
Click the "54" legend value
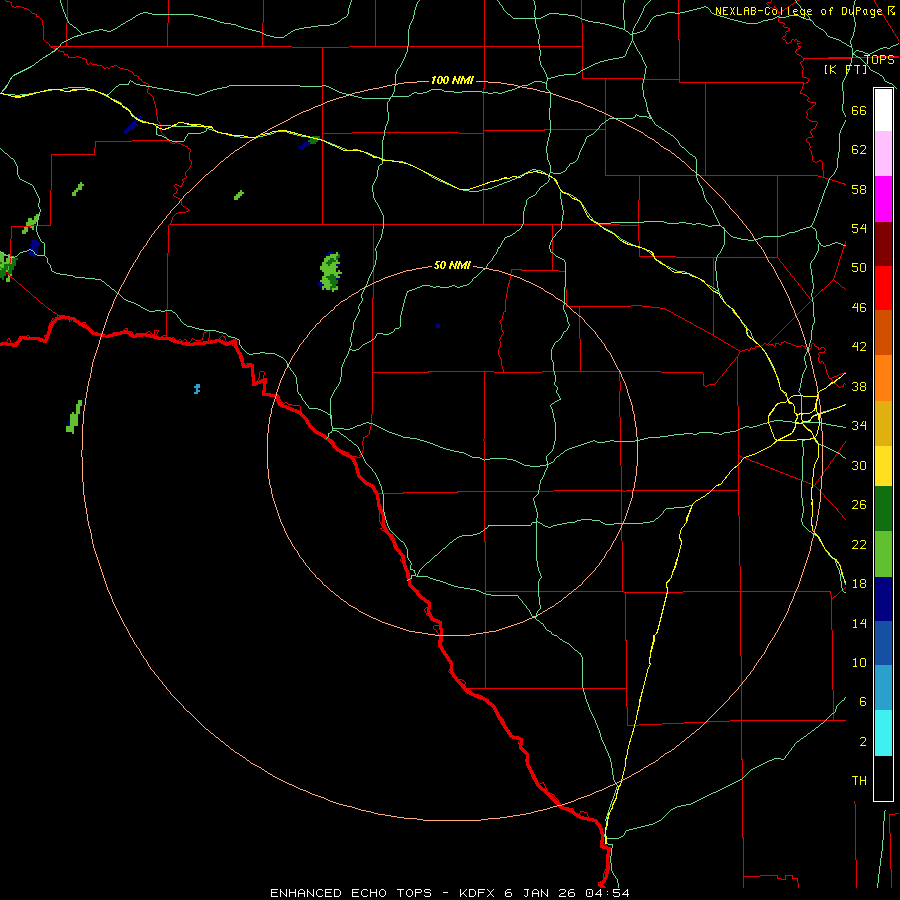click(859, 228)
